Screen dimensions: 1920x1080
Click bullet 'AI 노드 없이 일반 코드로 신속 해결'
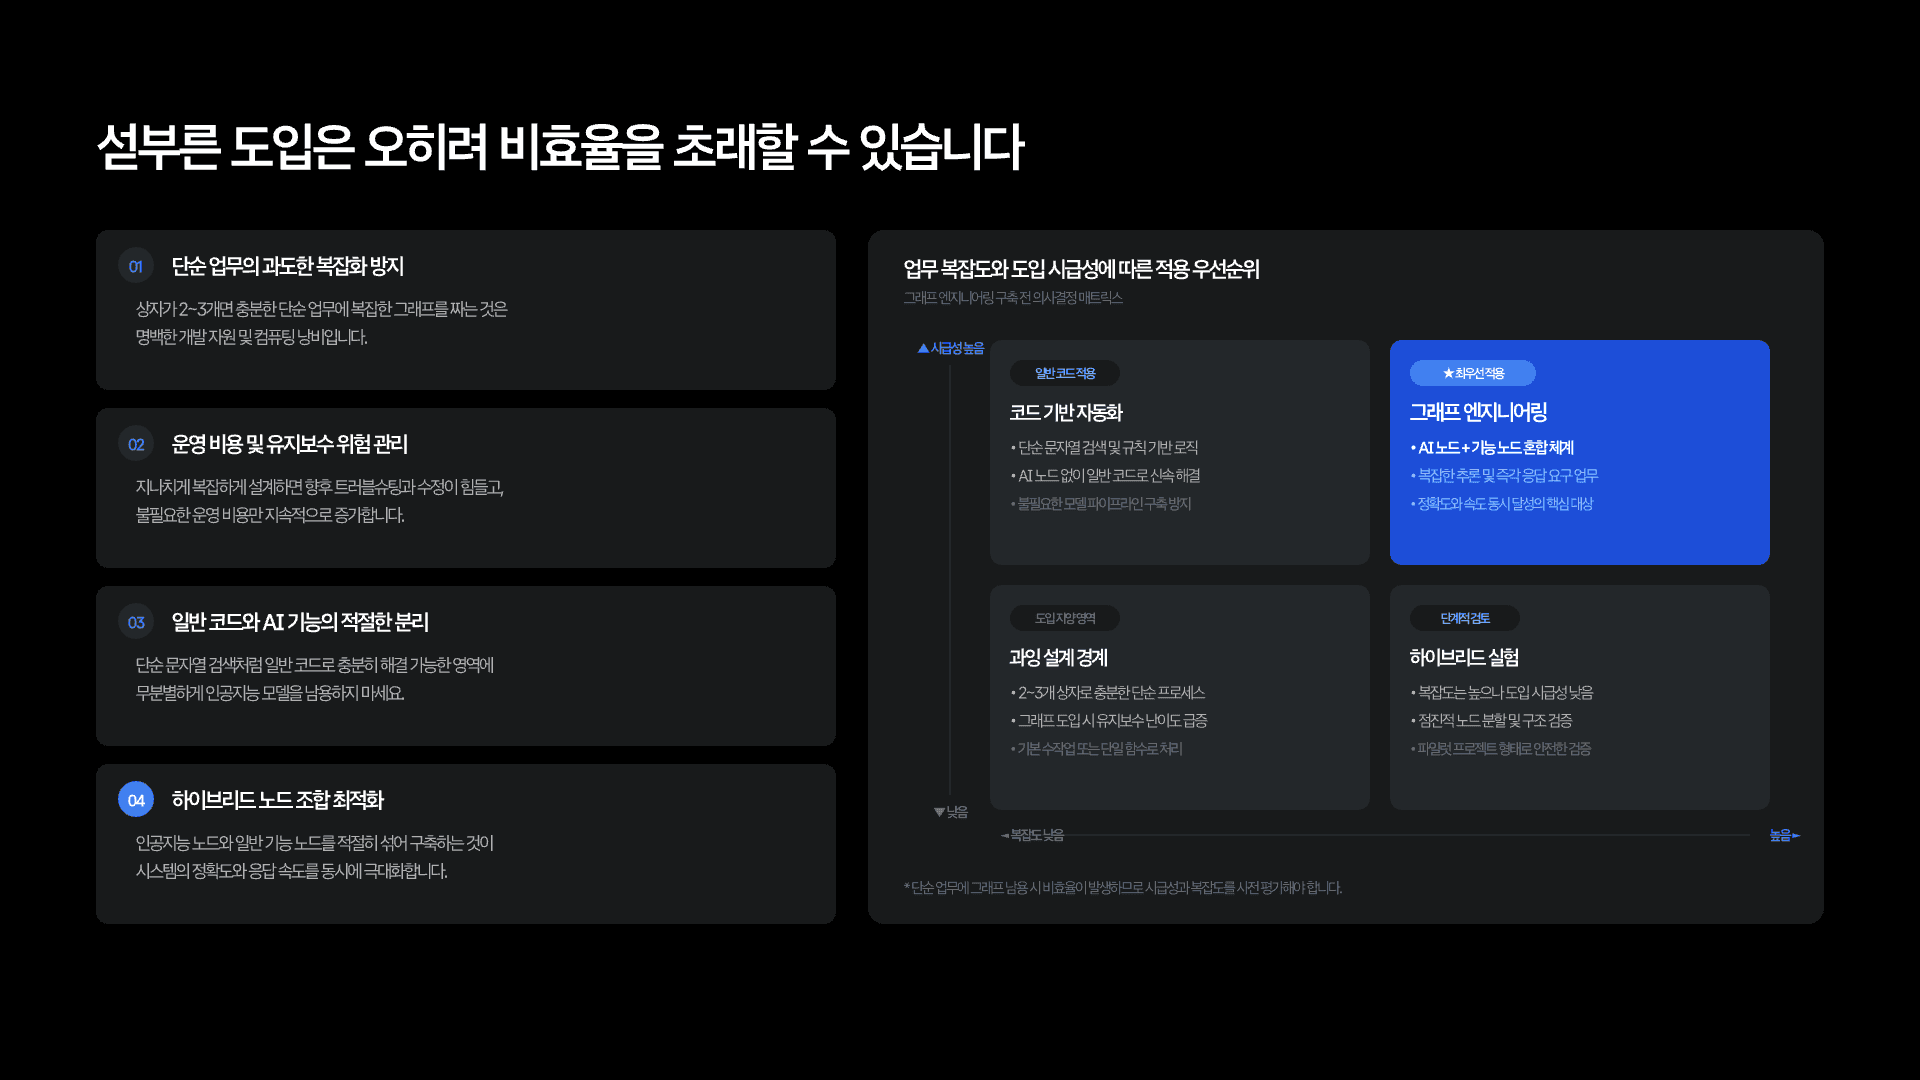pos(1105,476)
